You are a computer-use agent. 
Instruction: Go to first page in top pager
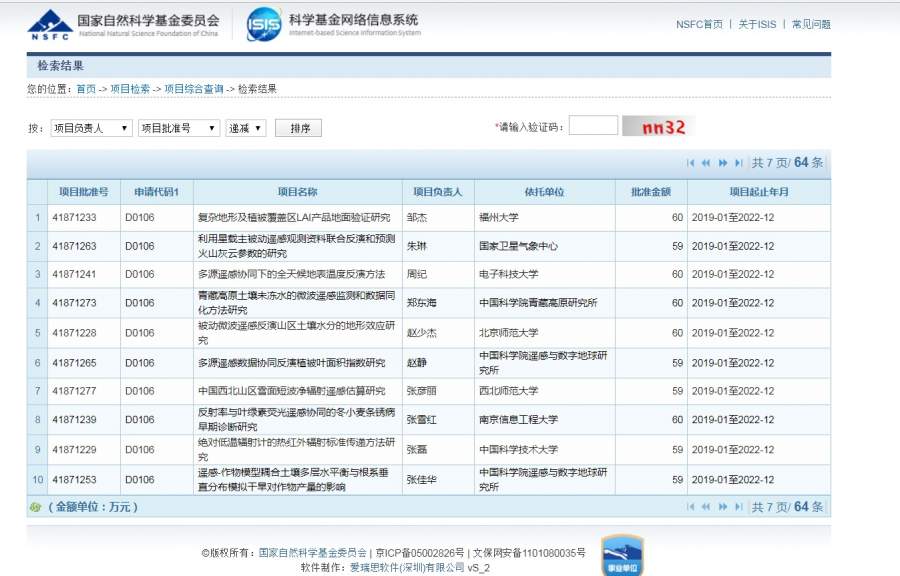pos(691,163)
